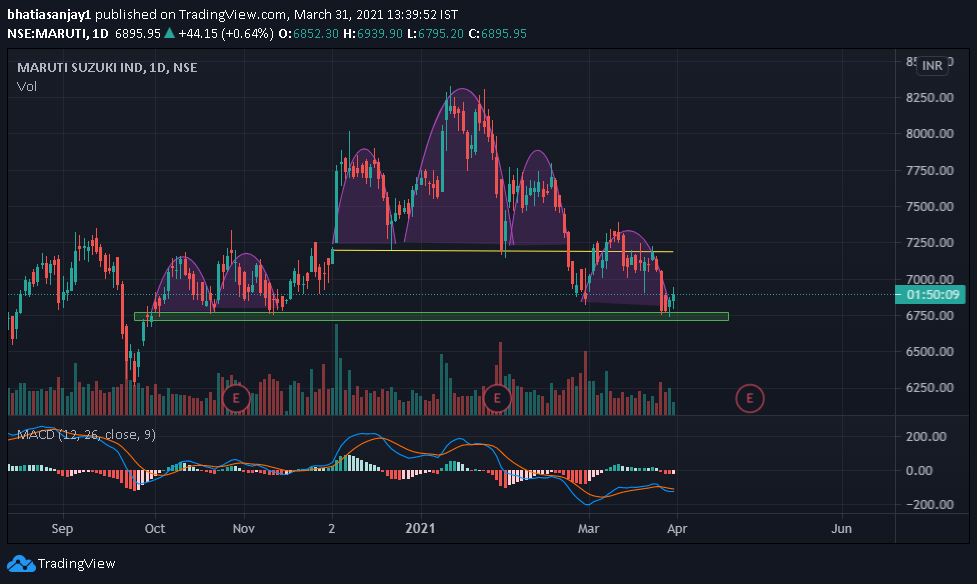Viewport: 977px width, 584px height.
Task: Click the upcoming earnings marker near April
Action: (750, 398)
